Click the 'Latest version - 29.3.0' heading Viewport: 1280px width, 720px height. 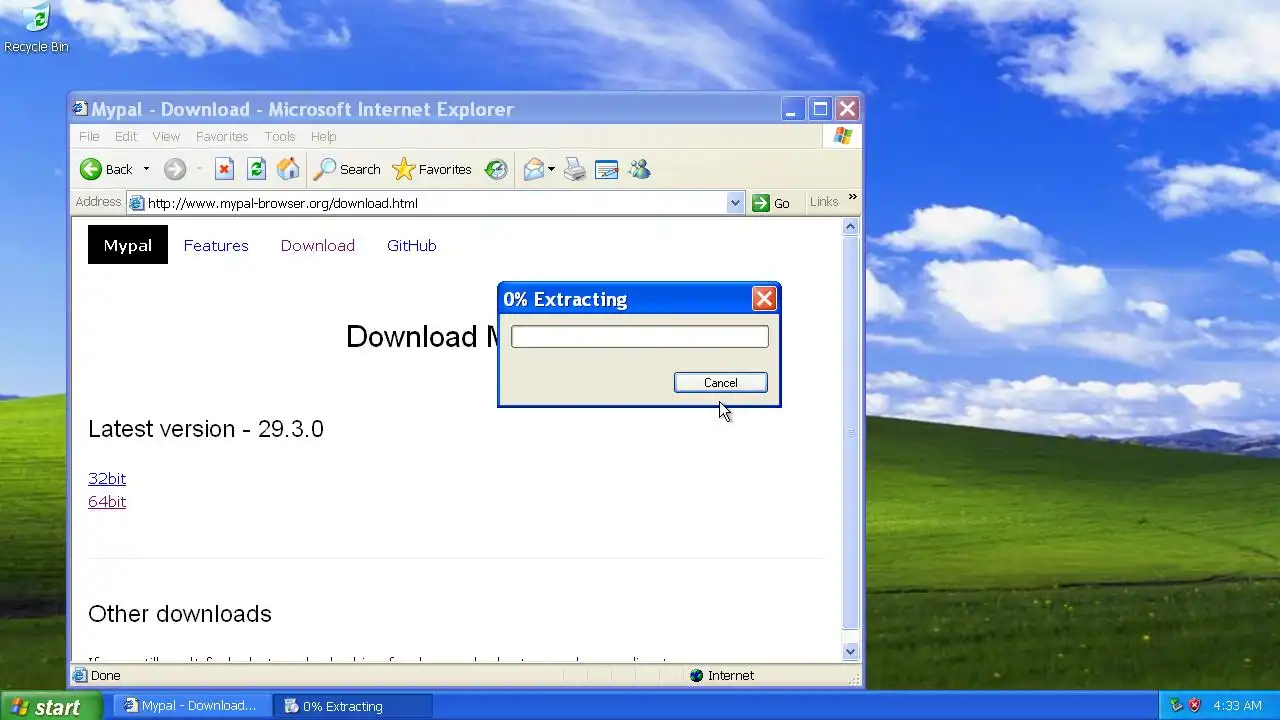point(206,429)
